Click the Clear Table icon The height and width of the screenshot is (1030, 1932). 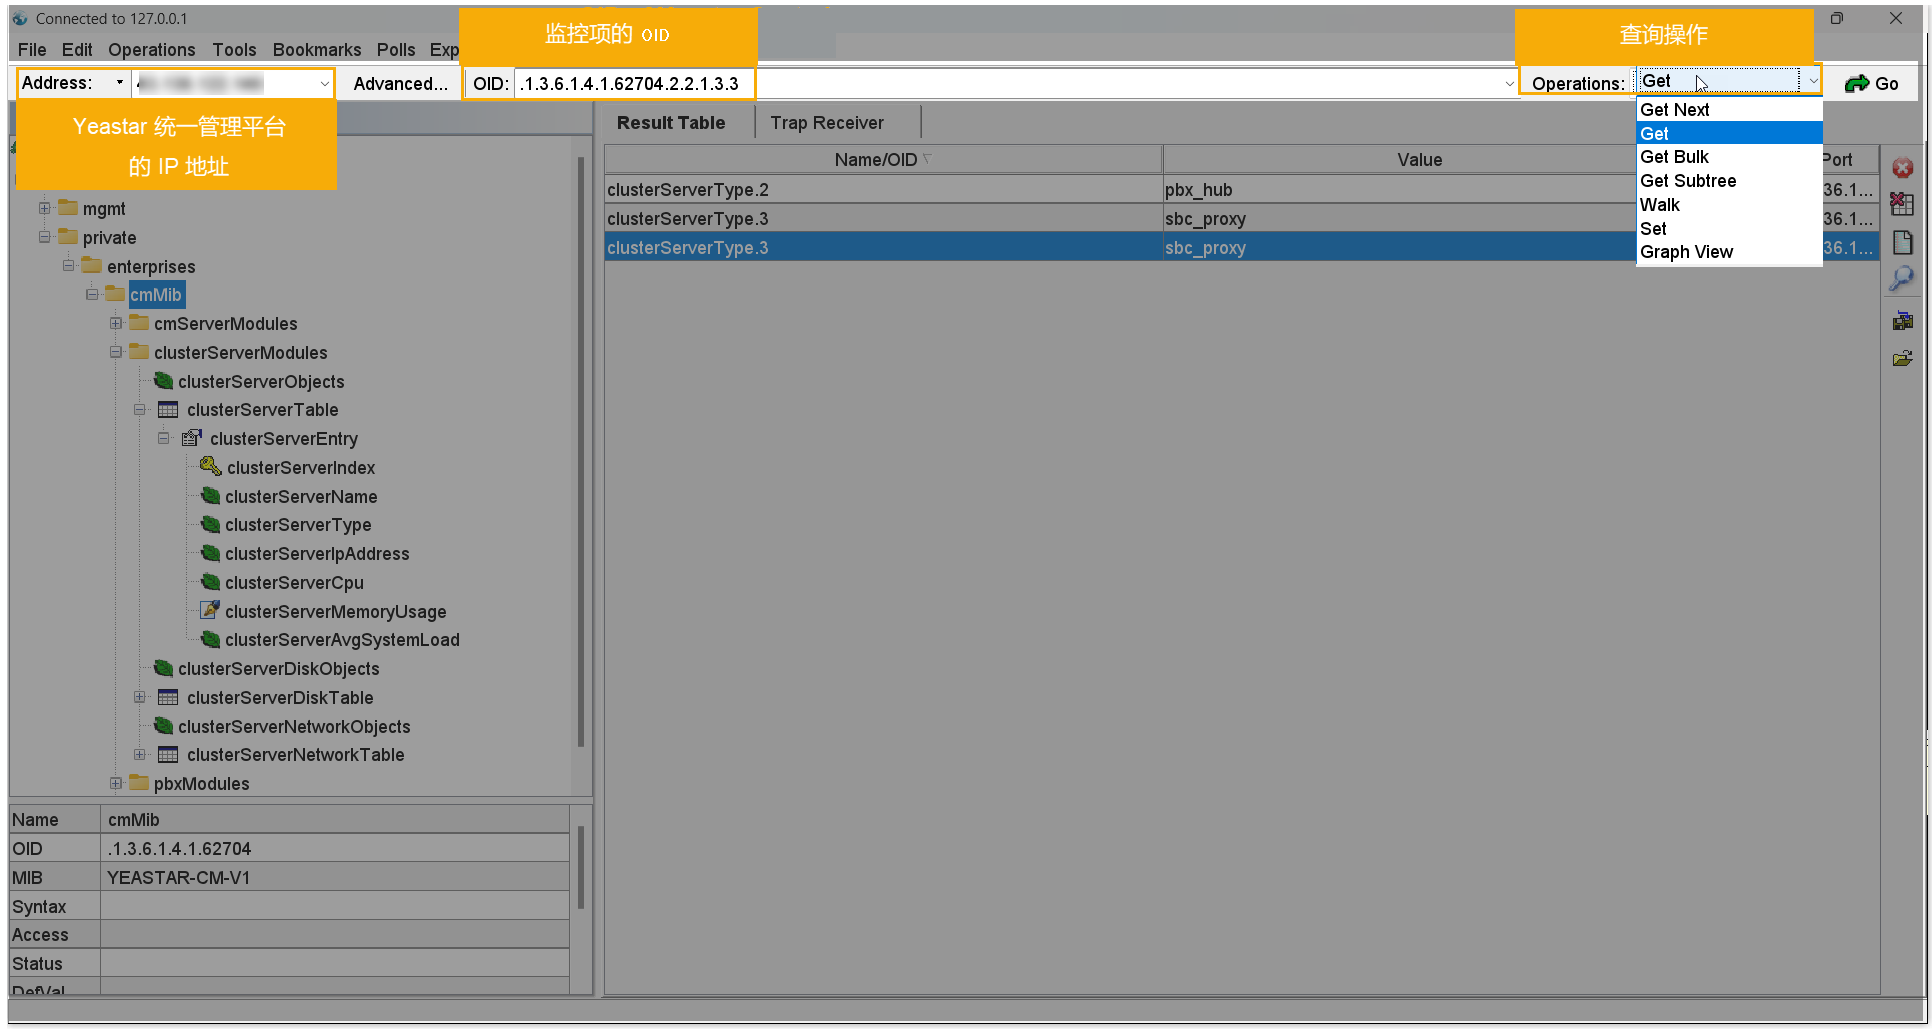click(x=1902, y=205)
